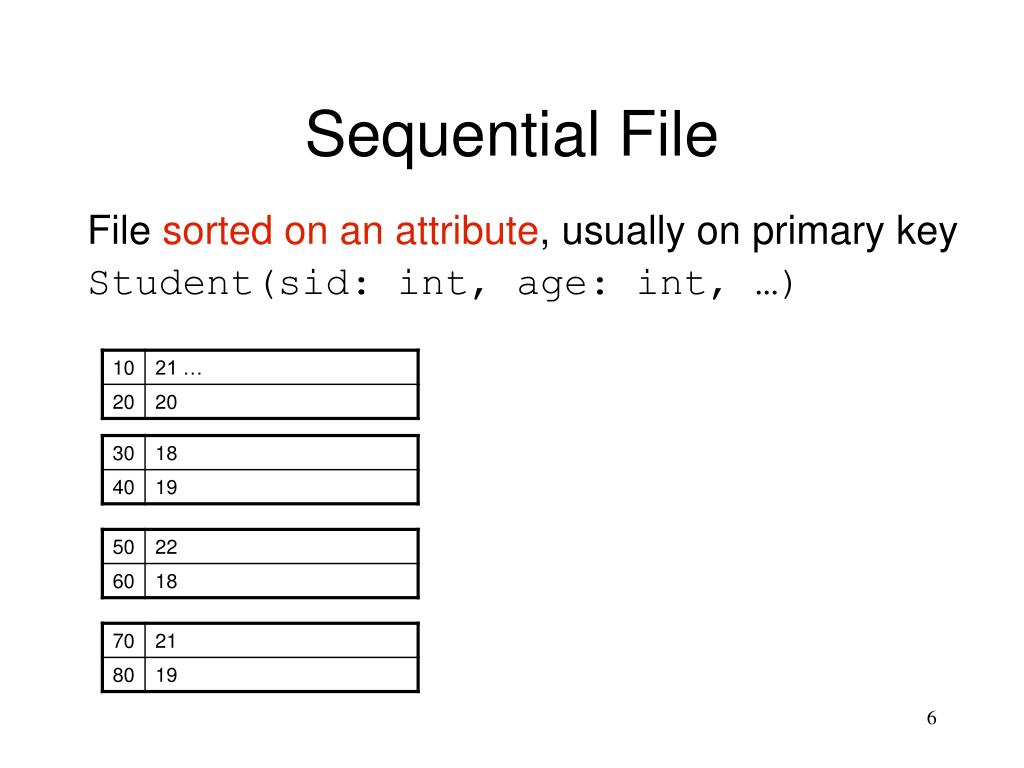Select the sid 50 cell

pyautogui.click(x=123, y=547)
